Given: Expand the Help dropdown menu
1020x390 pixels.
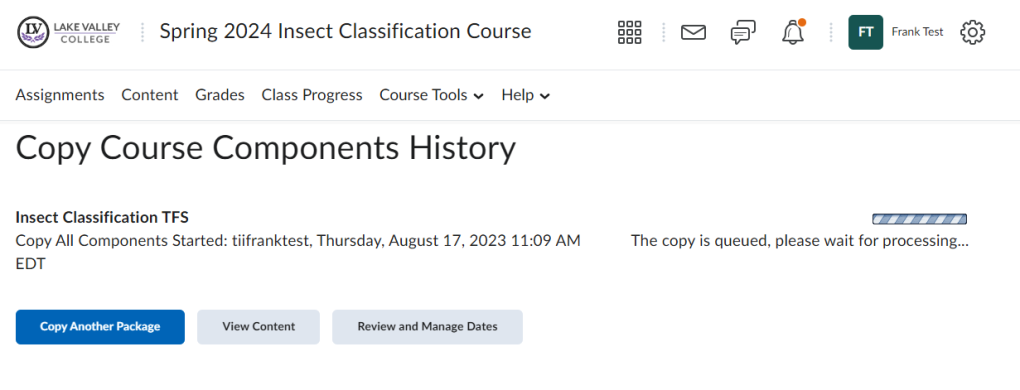Looking at the screenshot, I should tap(526, 95).
